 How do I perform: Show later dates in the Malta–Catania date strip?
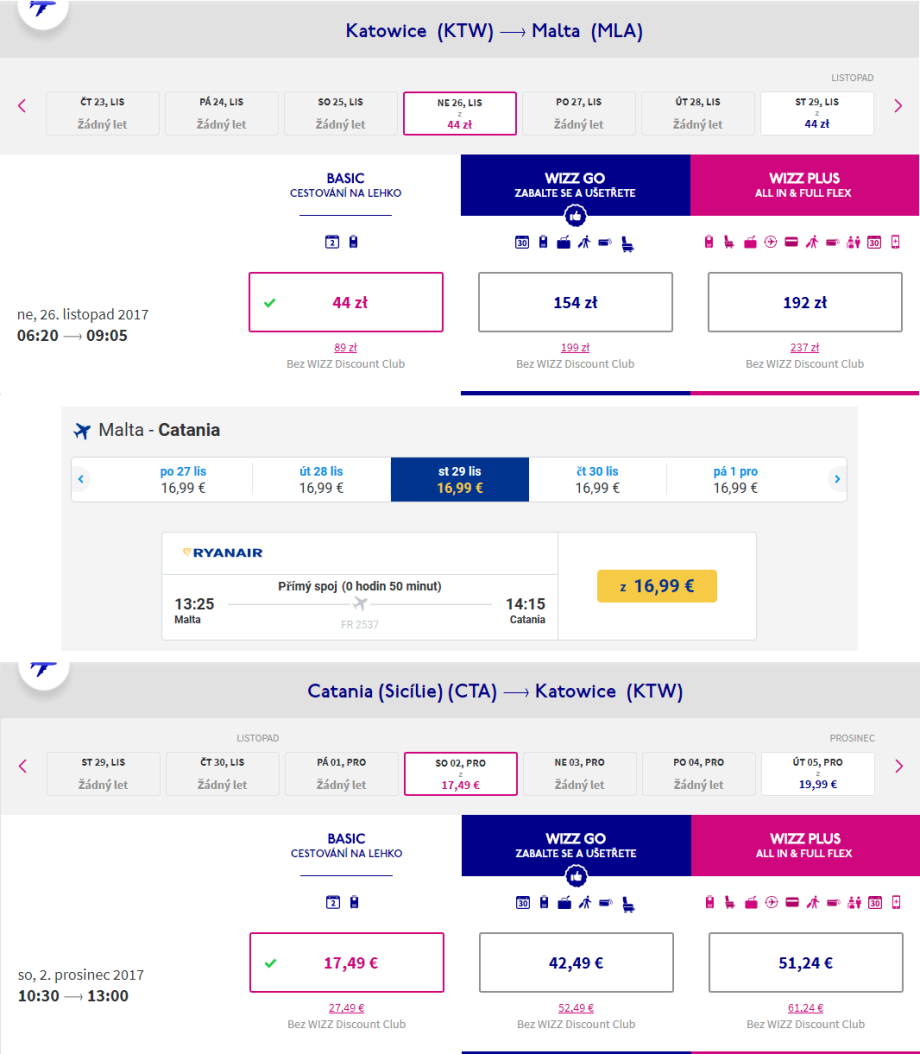pyautogui.click(x=837, y=480)
